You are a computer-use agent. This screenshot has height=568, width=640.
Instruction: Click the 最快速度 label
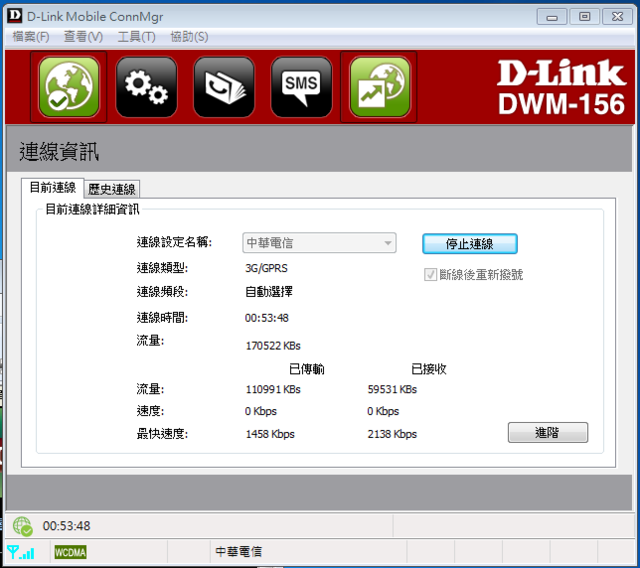(162, 434)
